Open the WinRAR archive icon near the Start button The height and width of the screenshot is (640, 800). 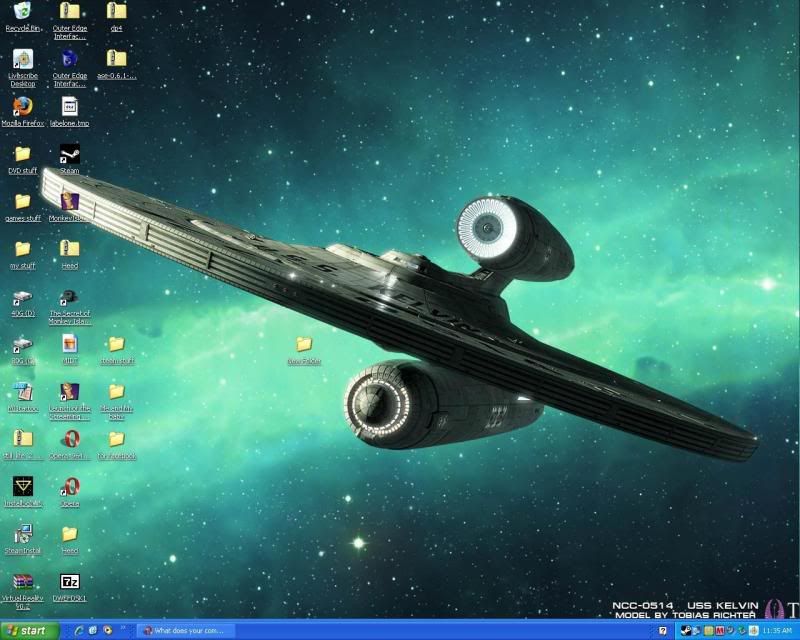coord(22,590)
